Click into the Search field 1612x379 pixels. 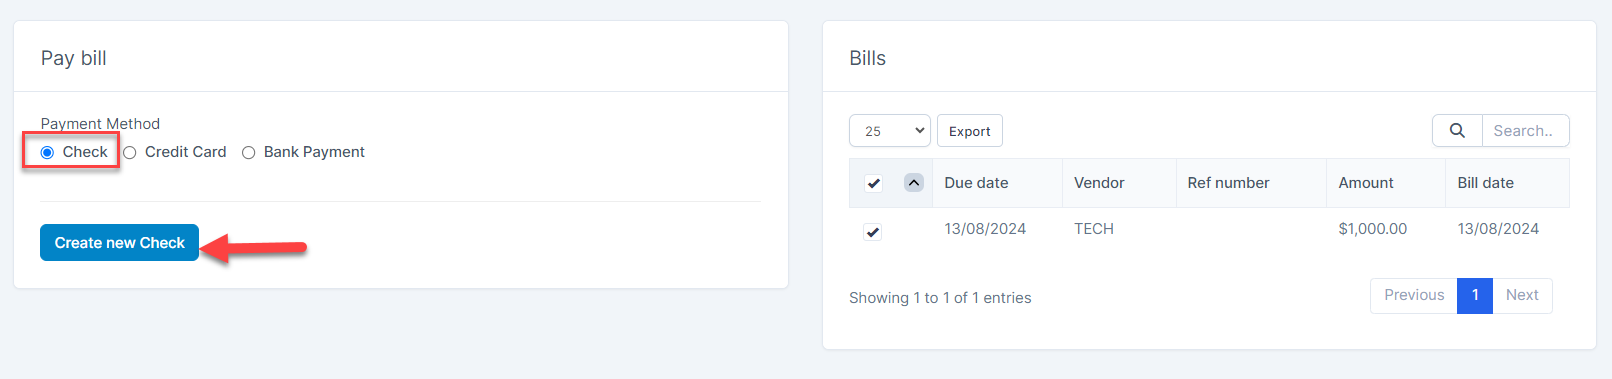(x=1525, y=131)
